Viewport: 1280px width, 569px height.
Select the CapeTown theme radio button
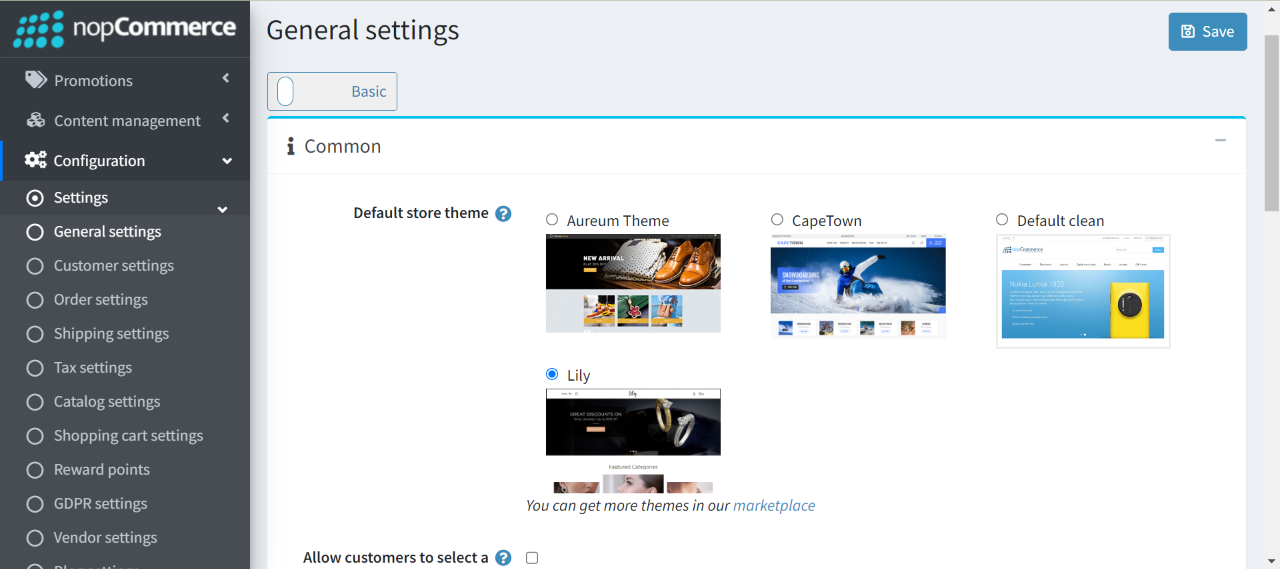(x=777, y=219)
